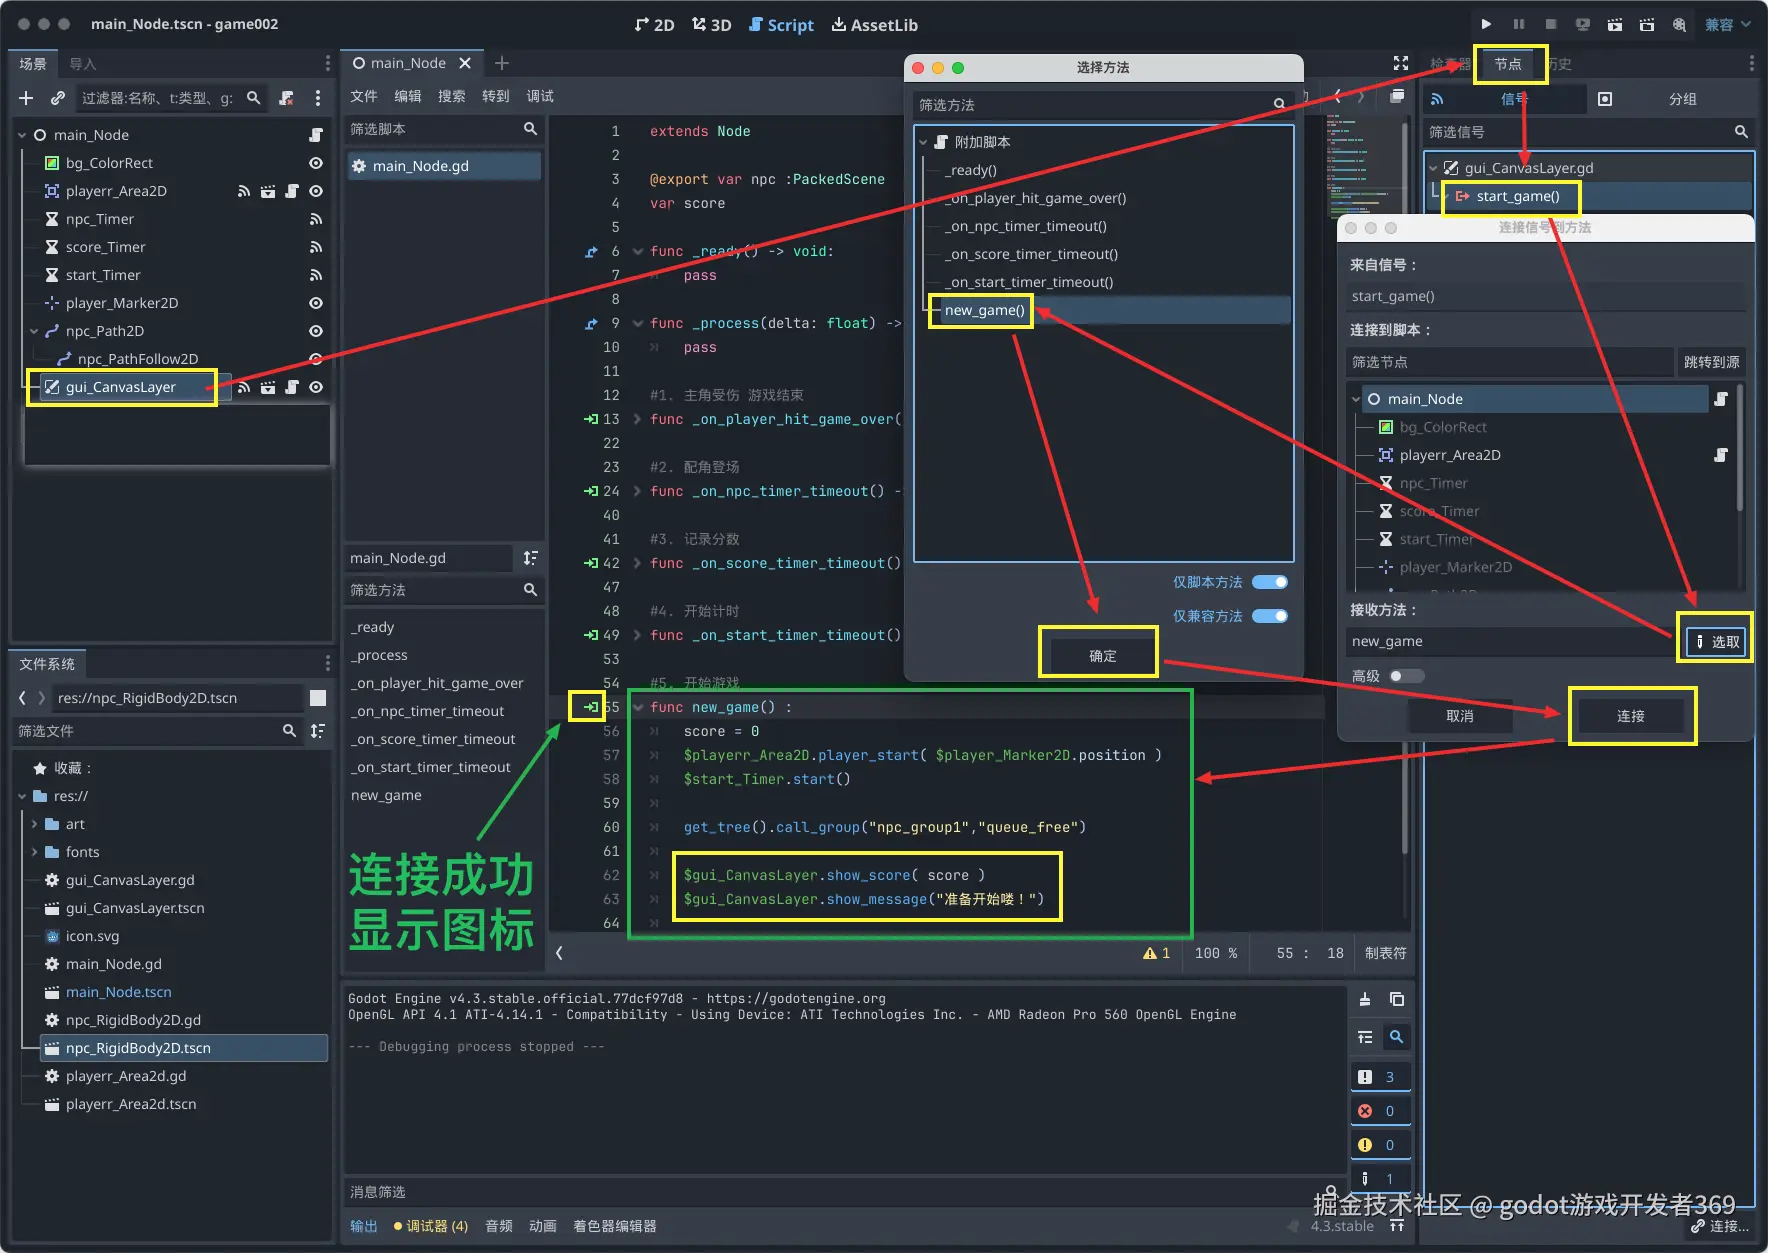Click the signals icon on score_Timer row
Screen dimensions: 1768x1253
[x=316, y=247]
